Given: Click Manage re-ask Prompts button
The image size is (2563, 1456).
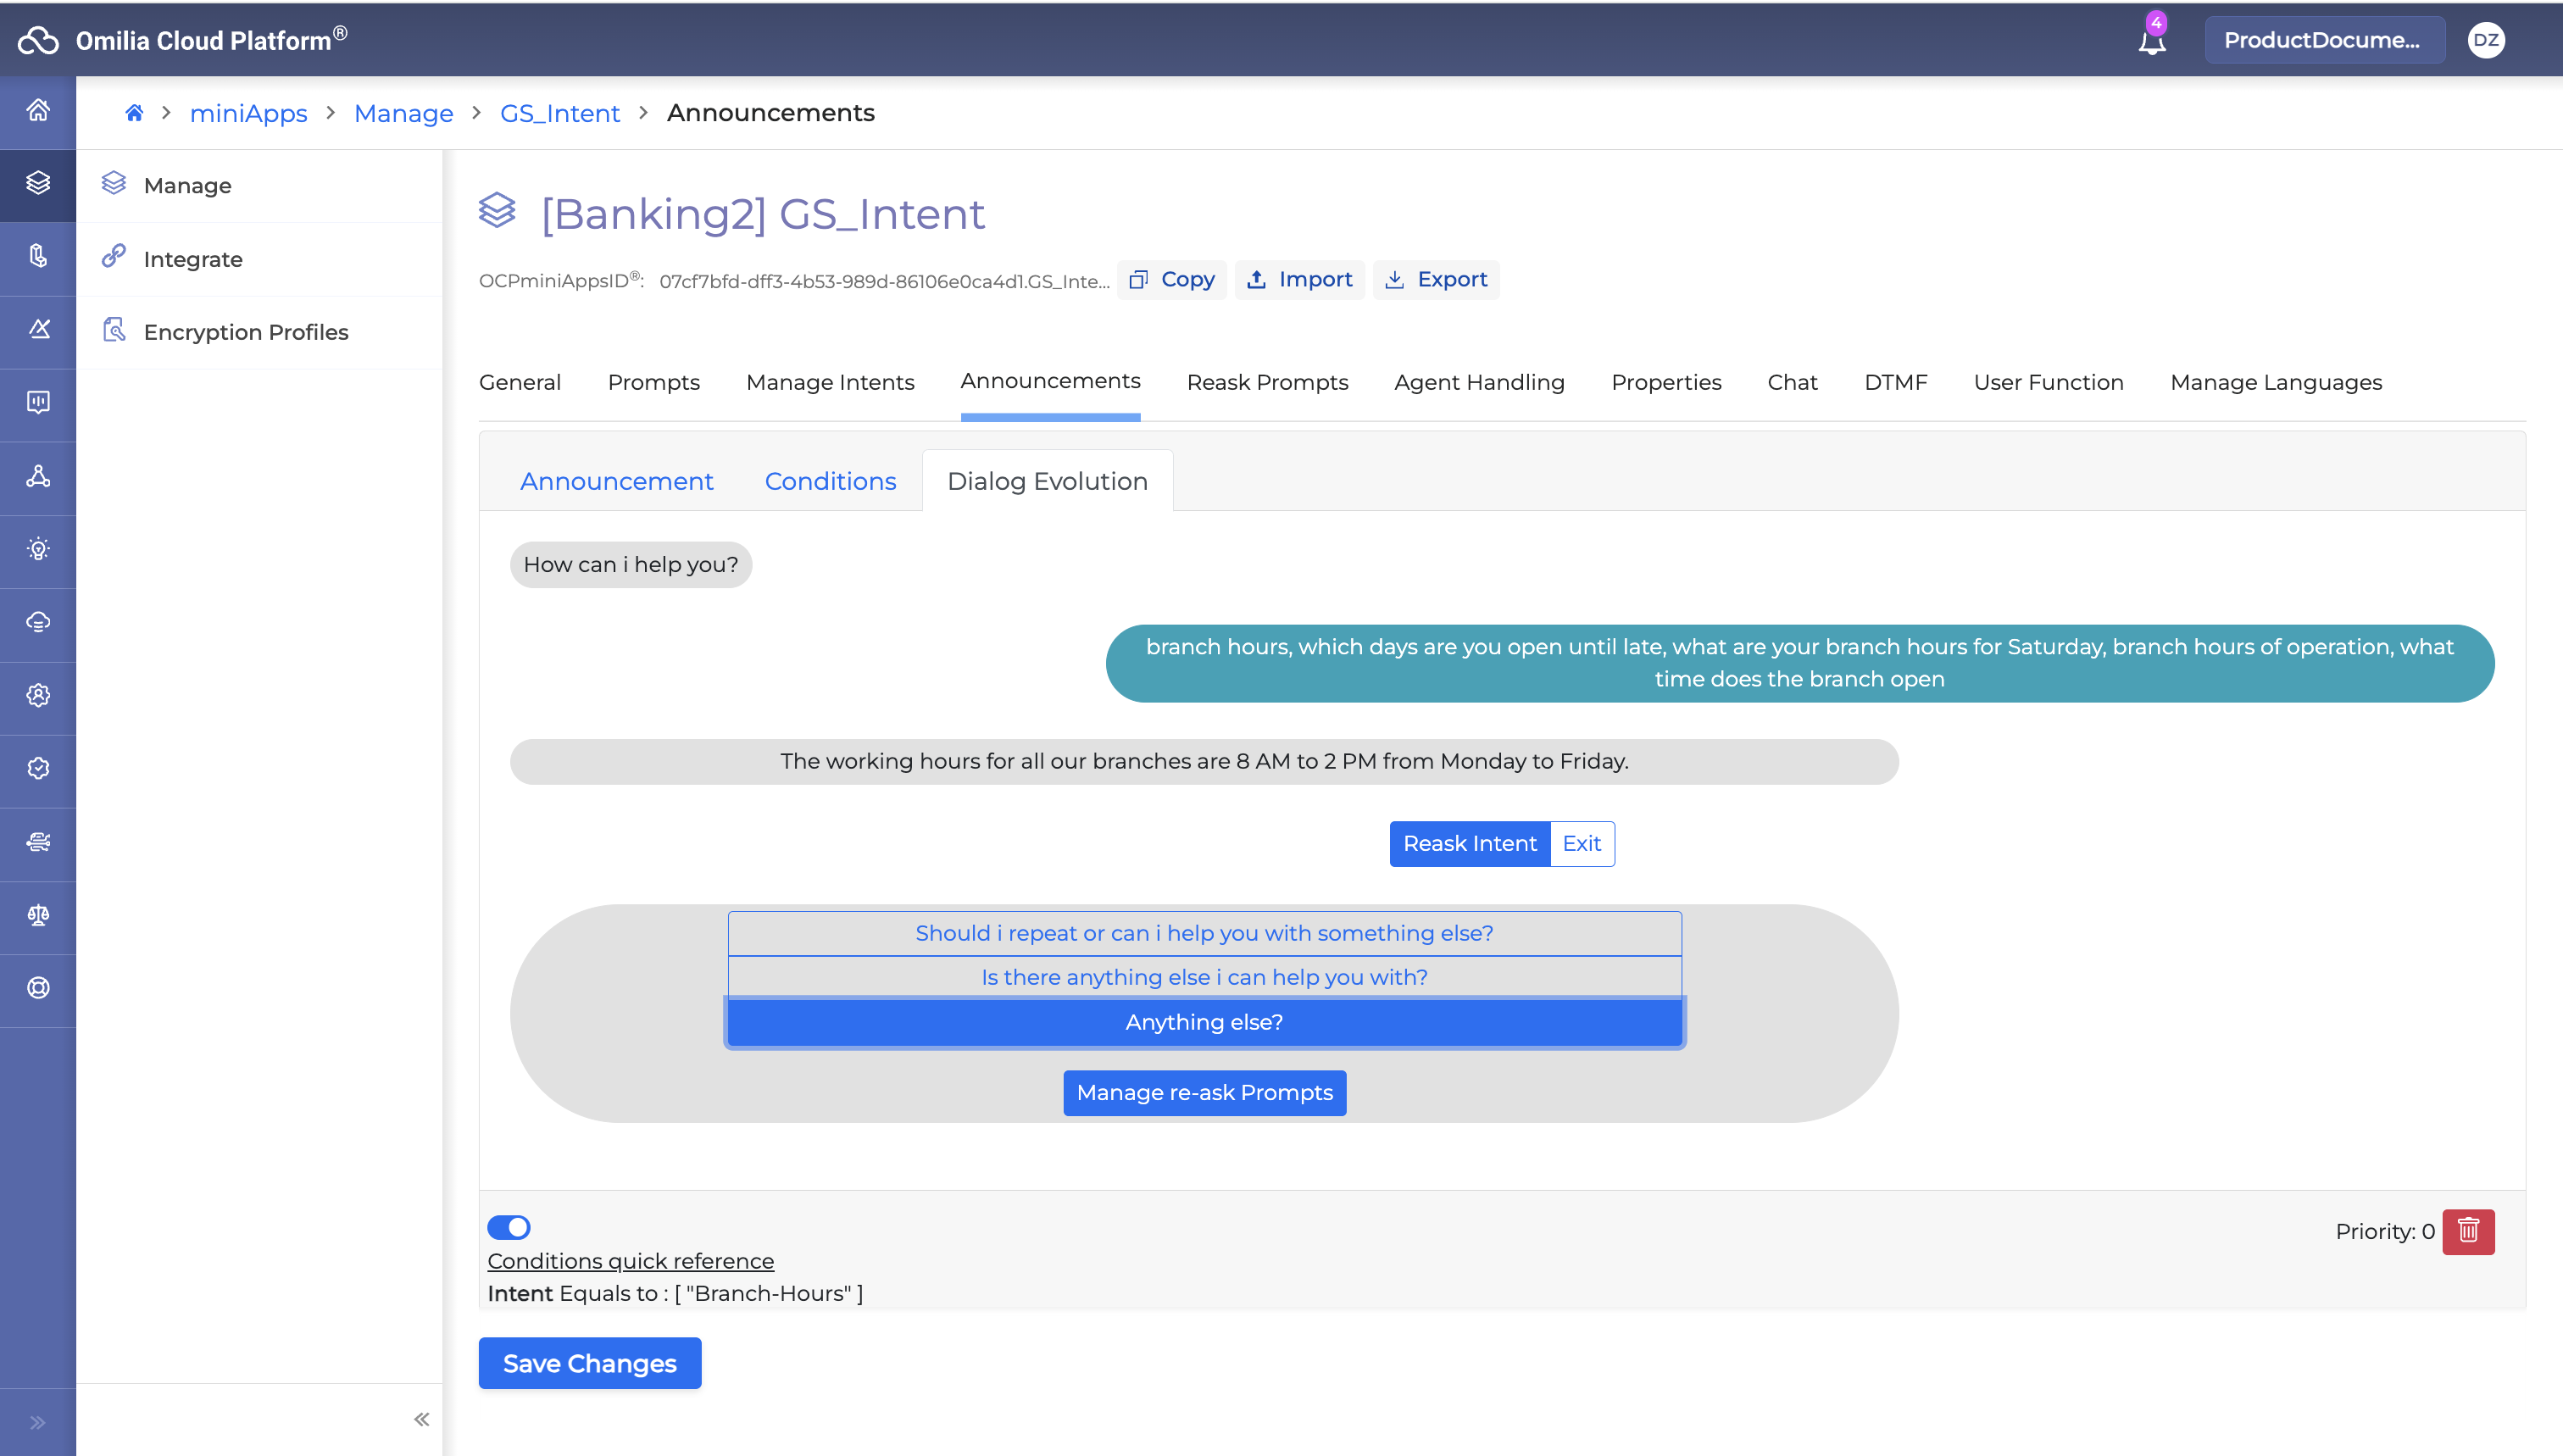Looking at the screenshot, I should (x=1204, y=1092).
